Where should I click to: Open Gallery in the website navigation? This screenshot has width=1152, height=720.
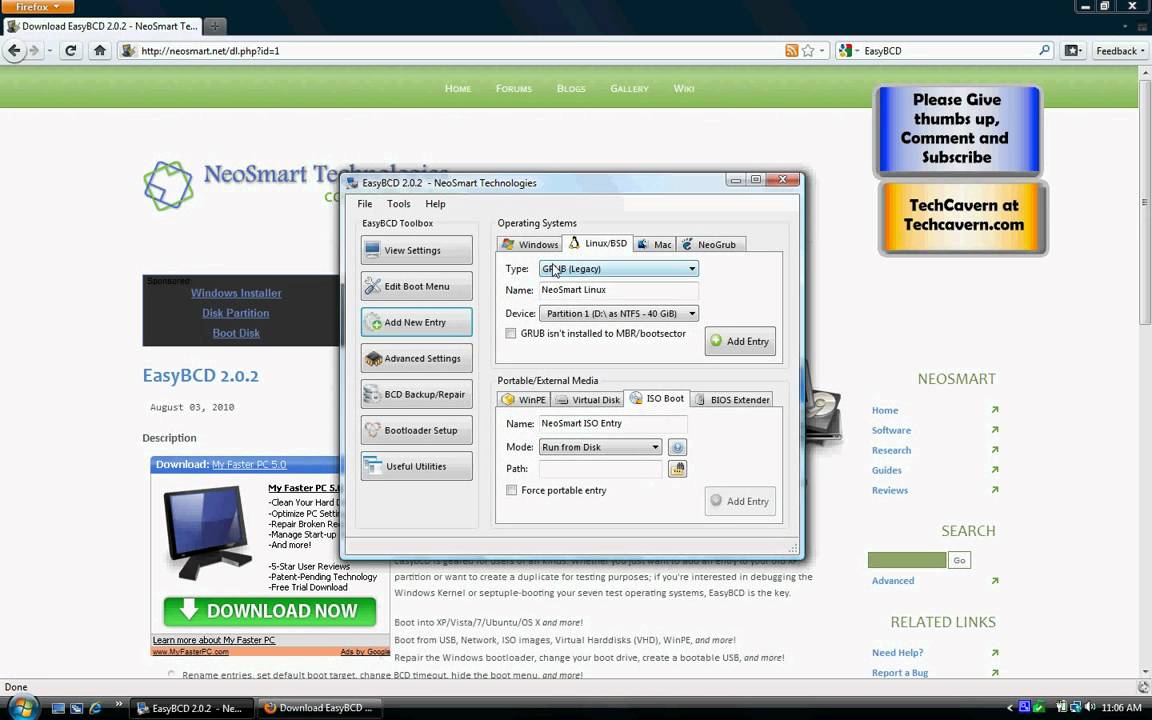click(629, 88)
